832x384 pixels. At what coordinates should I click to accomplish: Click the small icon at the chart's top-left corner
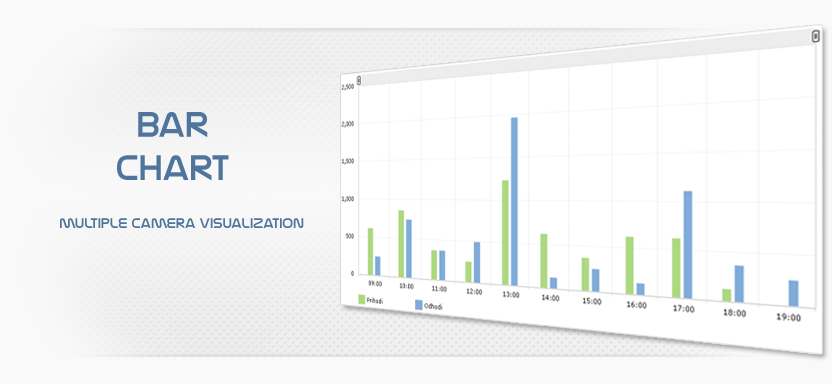pos(359,81)
